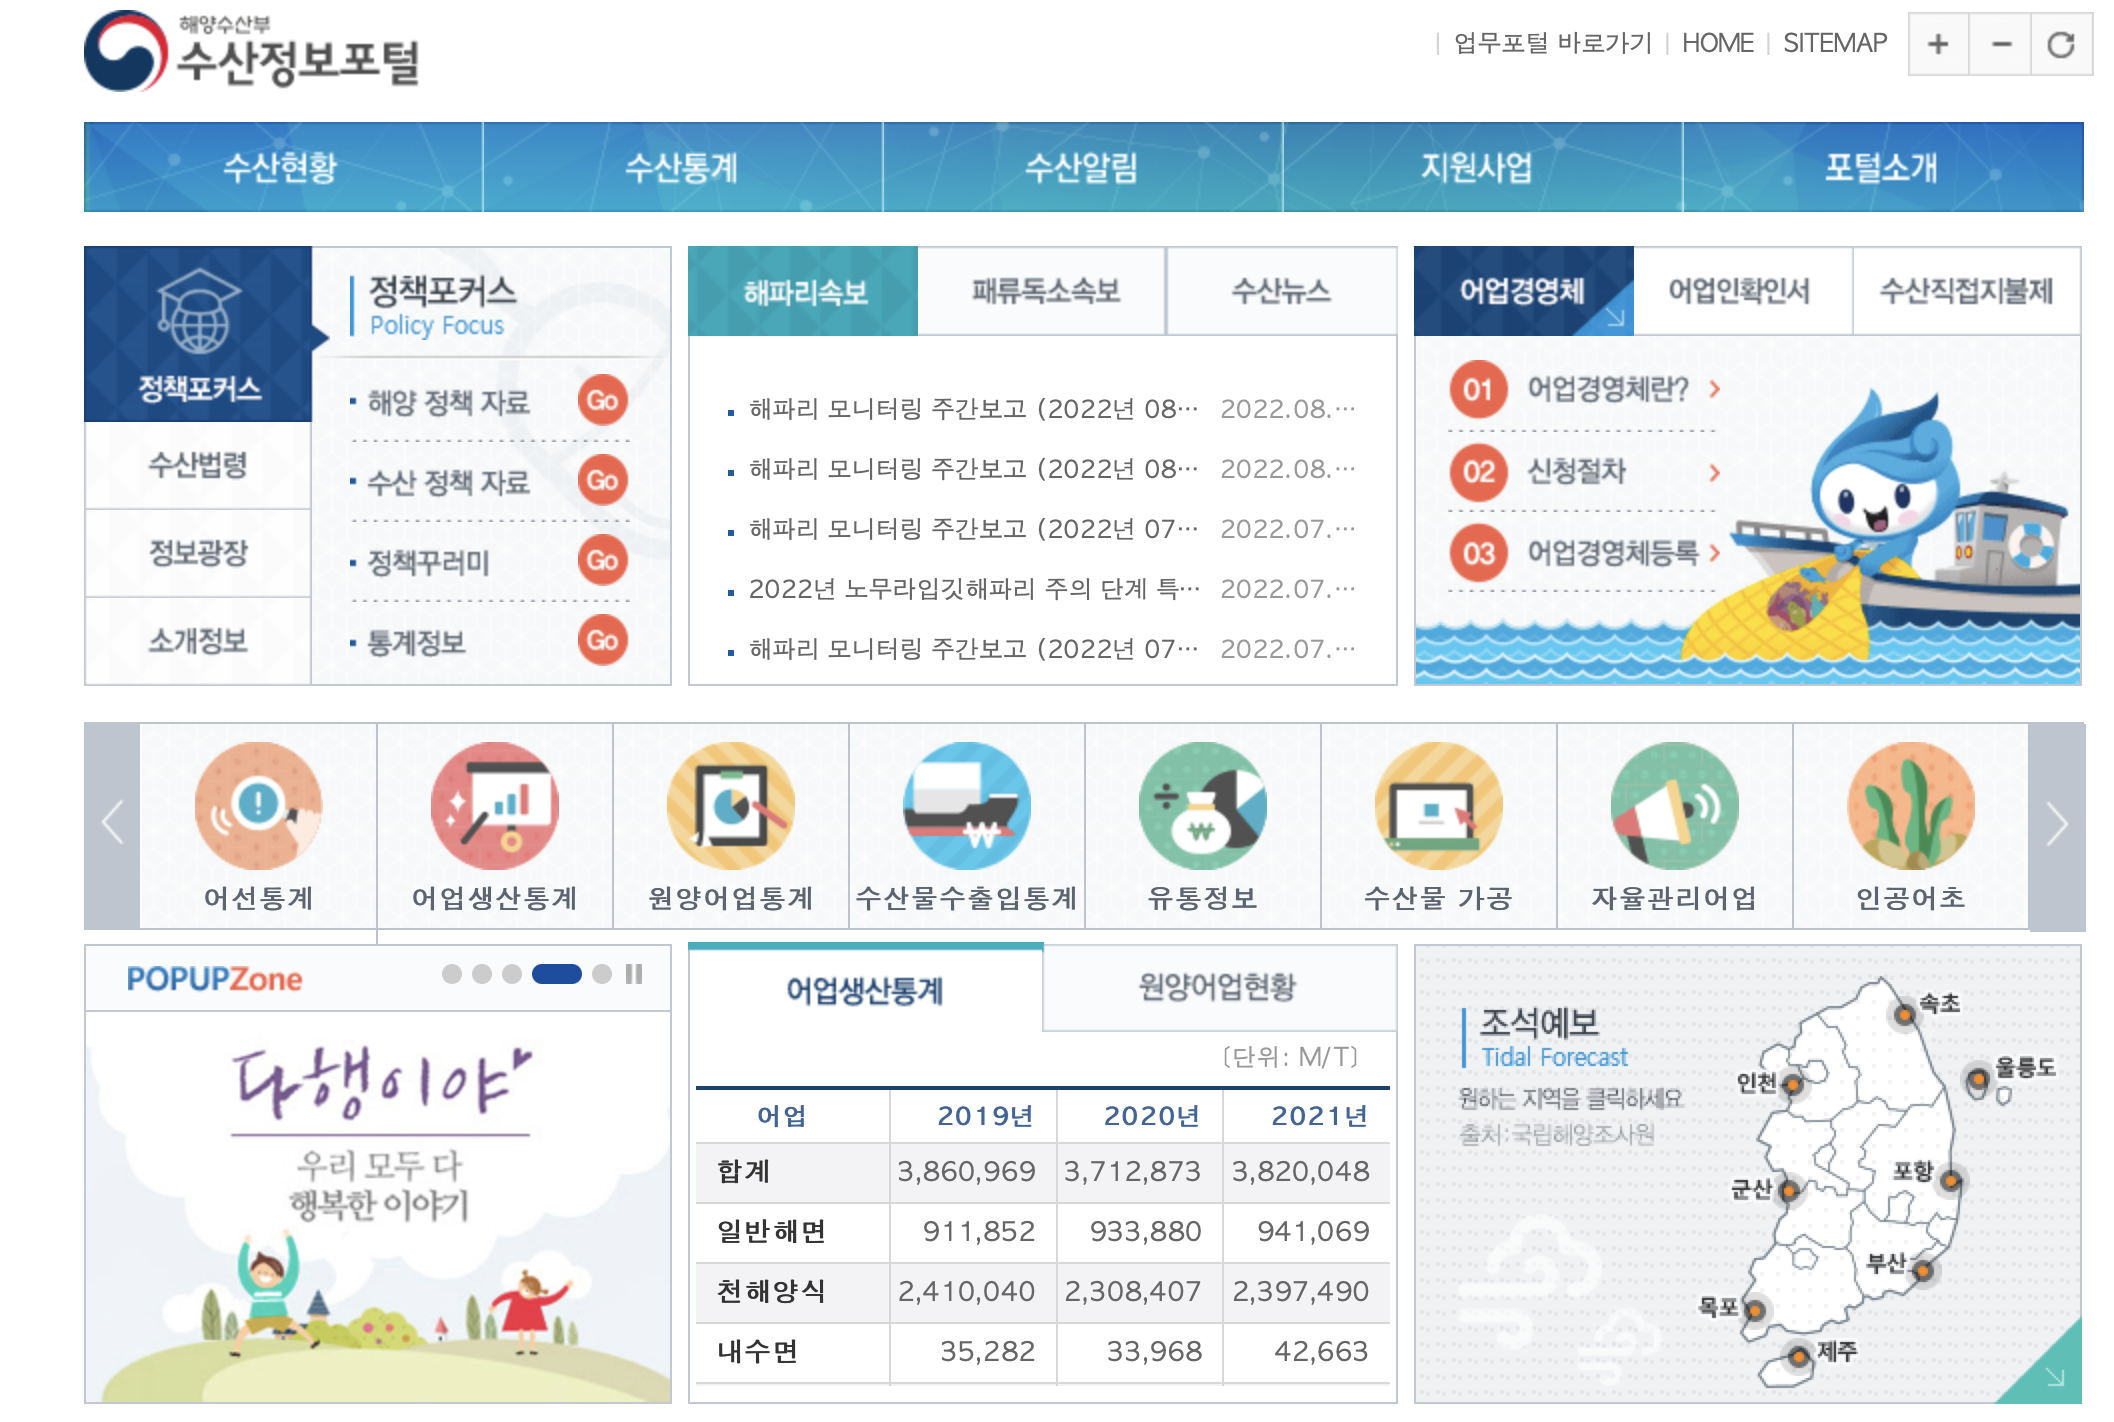Viewport: 2114px width, 1422px height.
Task: Click the reset zoom refresh icon
Action: [x=2061, y=44]
